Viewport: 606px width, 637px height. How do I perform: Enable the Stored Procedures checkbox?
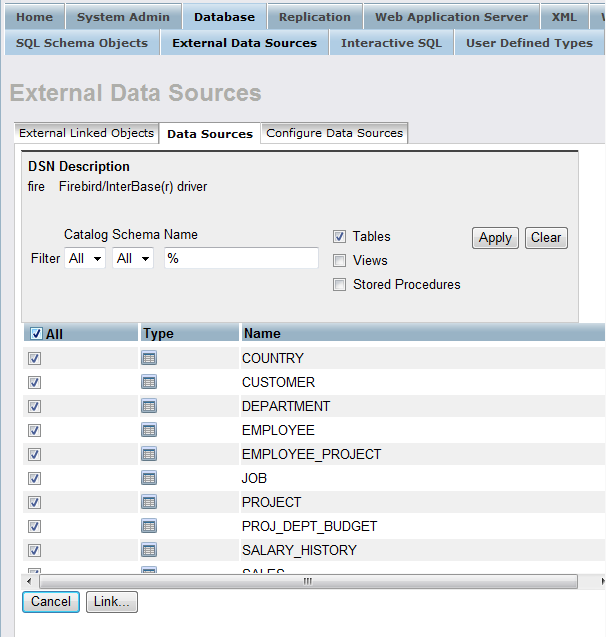[340, 285]
